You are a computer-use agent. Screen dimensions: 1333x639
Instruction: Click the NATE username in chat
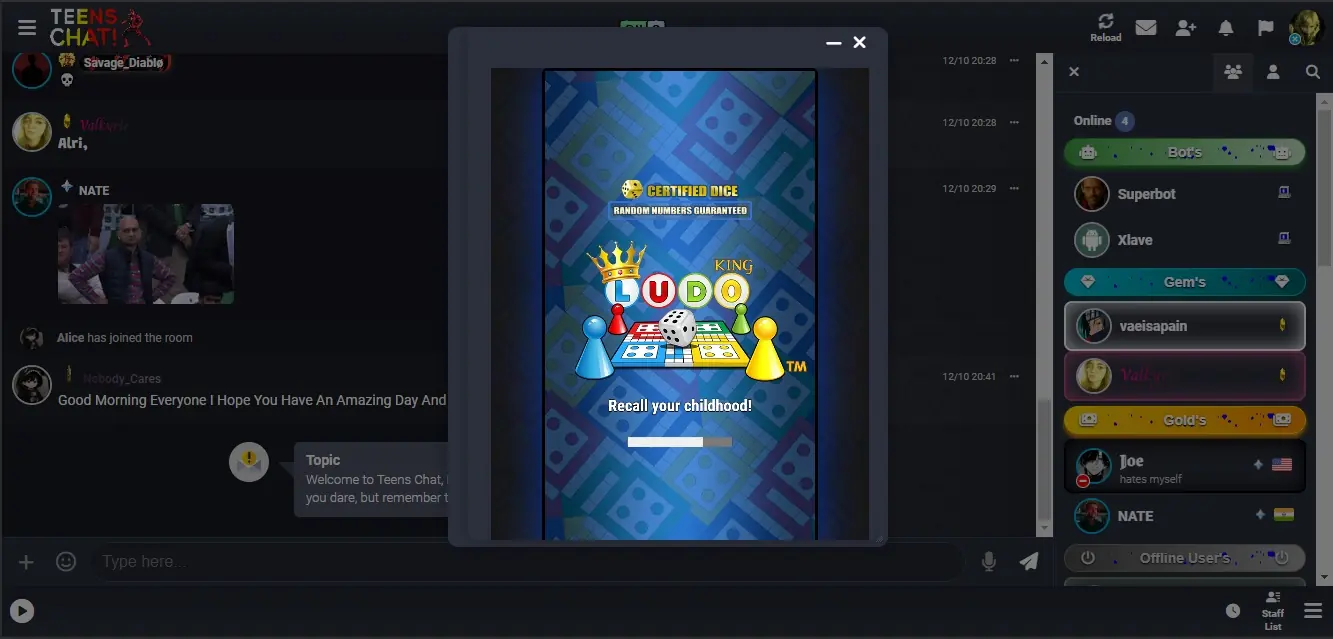[x=94, y=190]
